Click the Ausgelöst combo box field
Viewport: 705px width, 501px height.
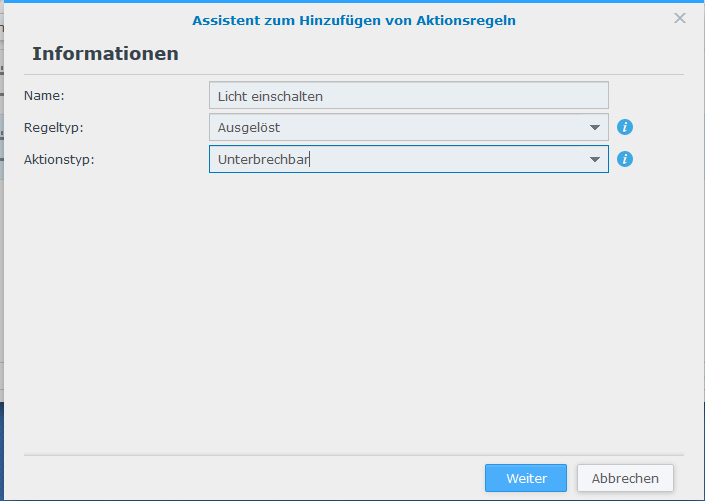tap(409, 127)
